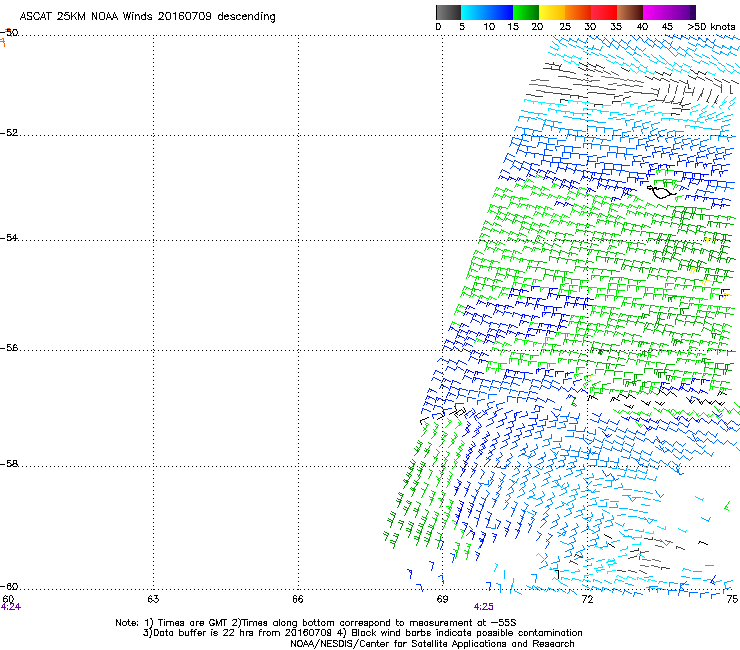Click the note line about Data buffer 22 hrs
This screenshot has height=650, width=740.
362,633
